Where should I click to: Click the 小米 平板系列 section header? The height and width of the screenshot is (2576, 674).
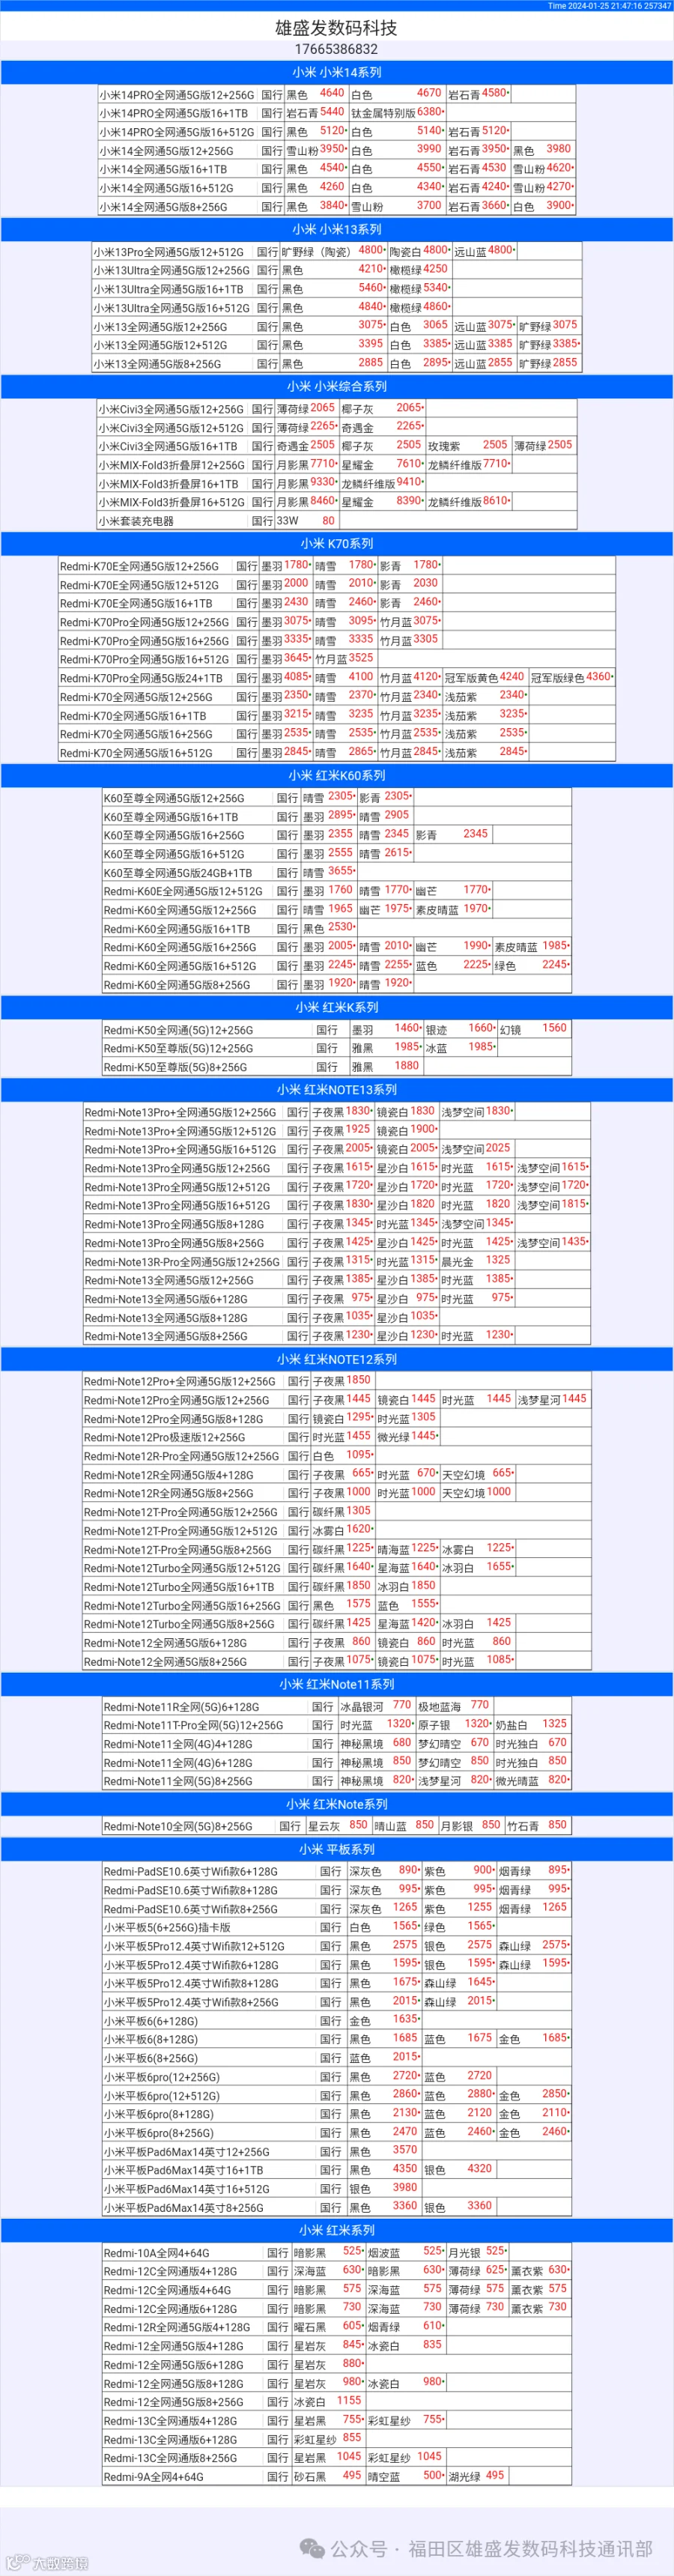[336, 1849]
